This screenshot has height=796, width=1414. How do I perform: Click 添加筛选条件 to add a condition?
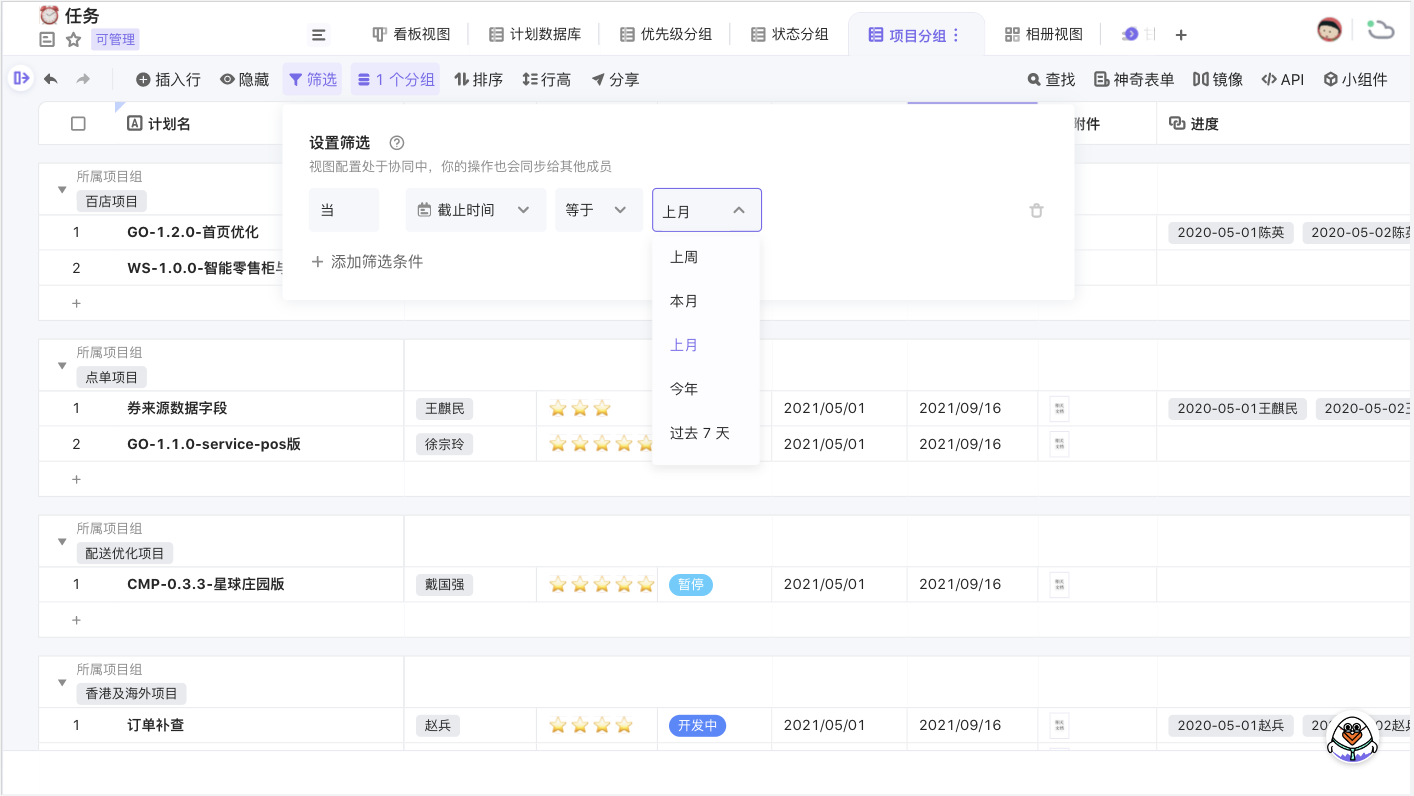pyautogui.click(x=367, y=262)
